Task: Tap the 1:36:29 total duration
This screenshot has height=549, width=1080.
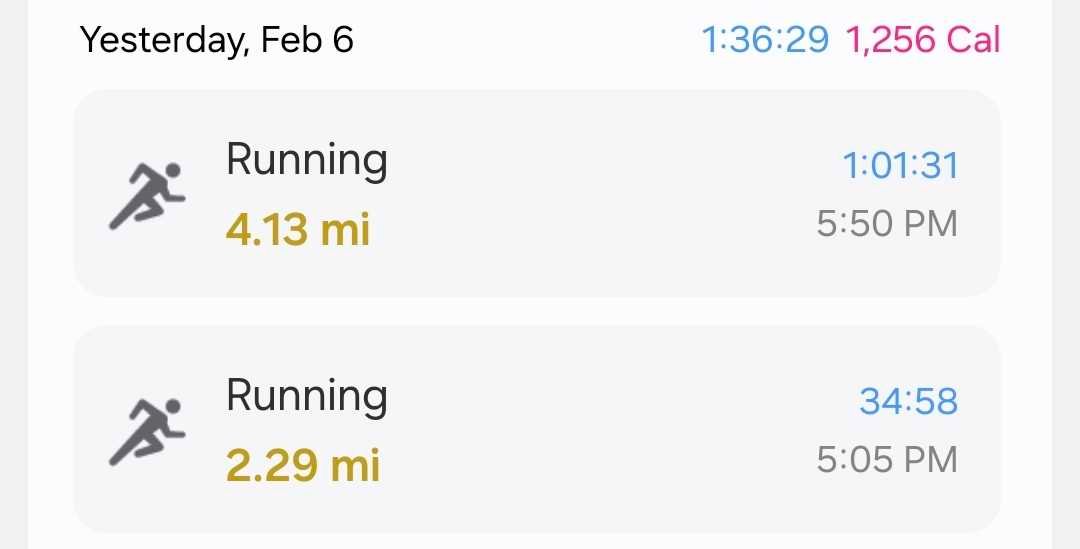Action: 765,40
